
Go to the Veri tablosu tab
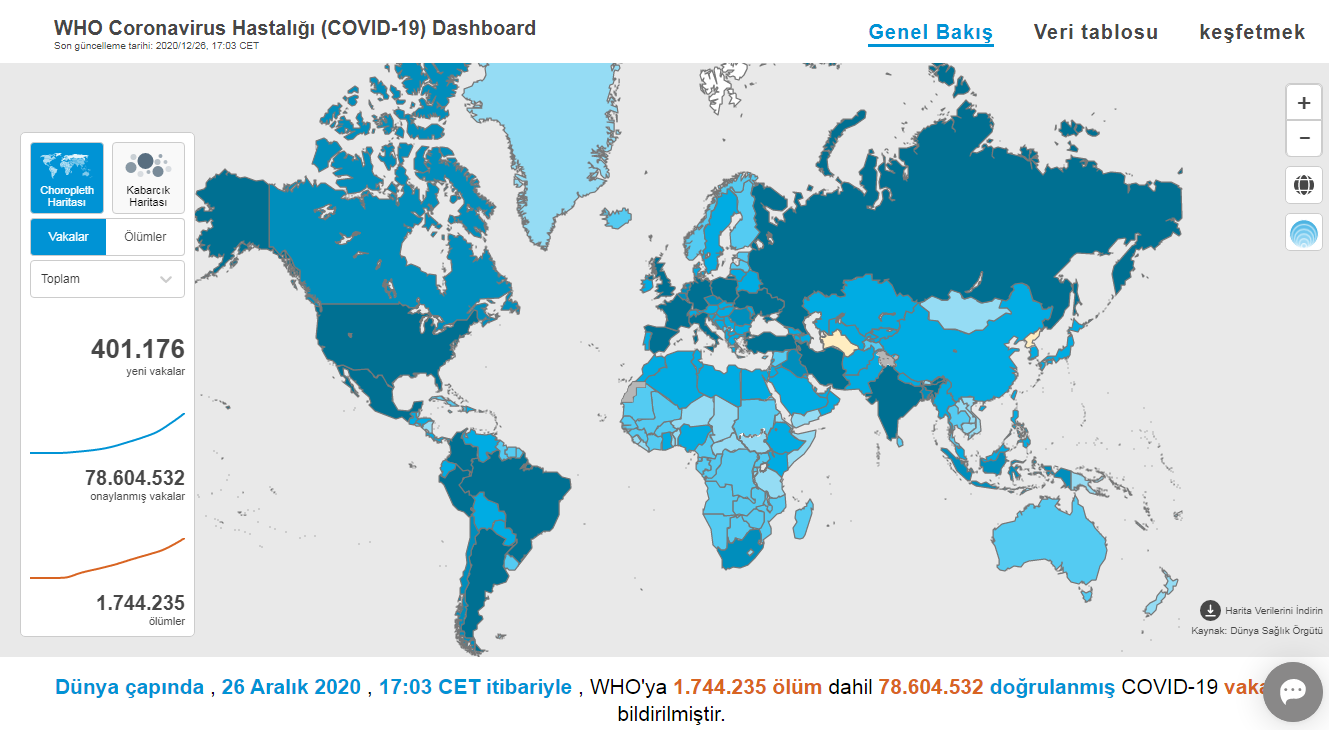tap(1095, 32)
